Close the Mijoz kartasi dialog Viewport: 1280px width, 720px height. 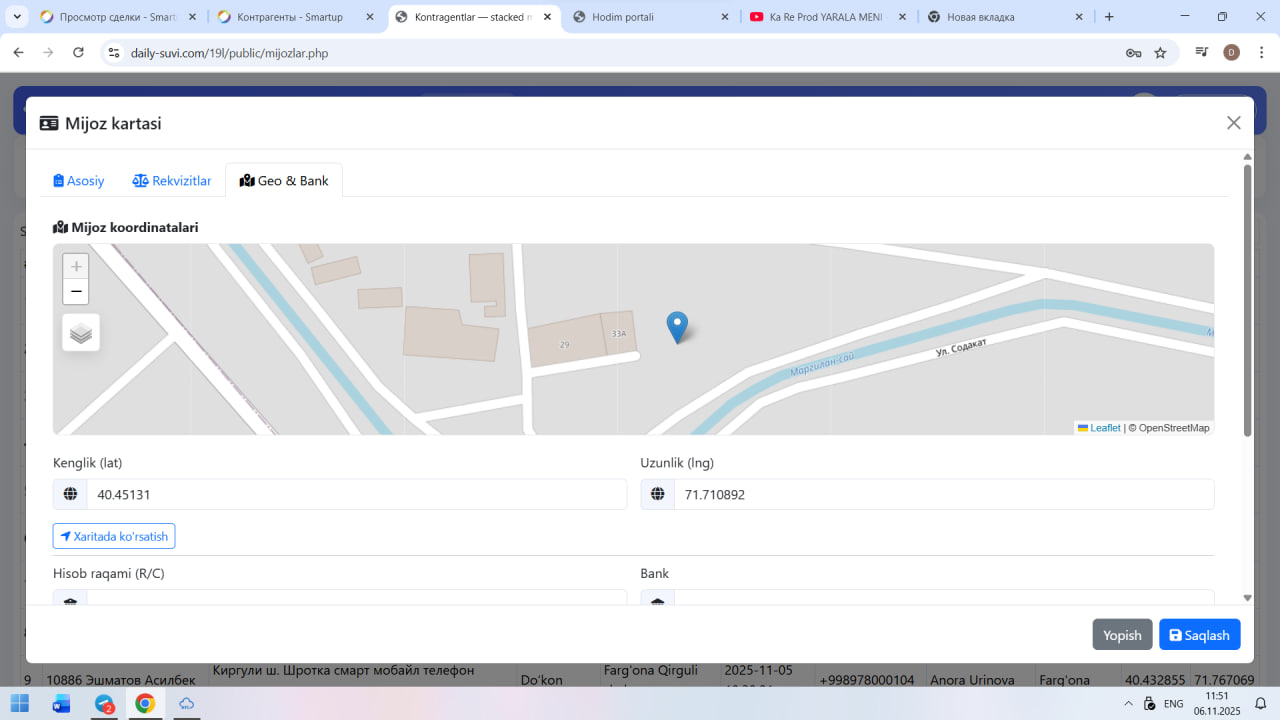click(x=1234, y=123)
